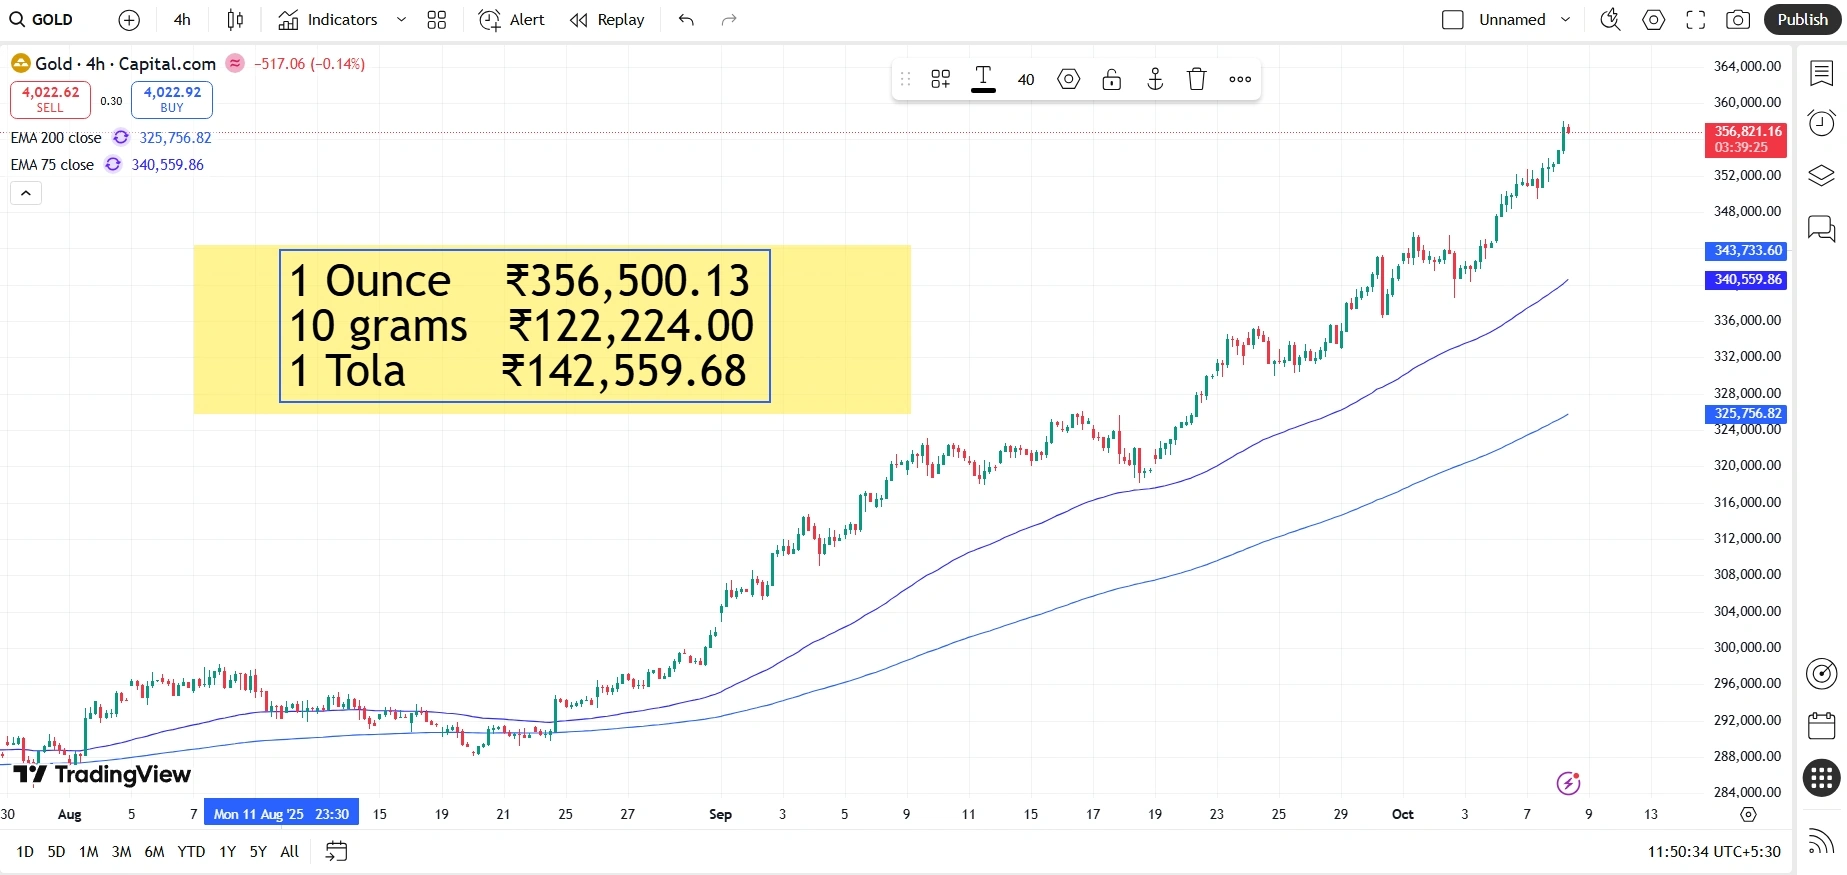Expand the Indicators favorites dropdown arrow
The height and width of the screenshot is (875, 1847).
tap(401, 20)
